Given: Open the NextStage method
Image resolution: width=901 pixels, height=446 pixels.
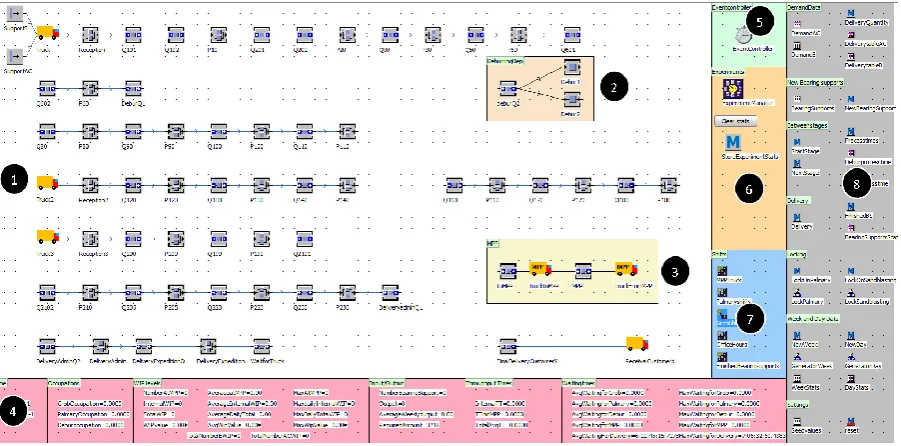Looking at the screenshot, I should (797, 163).
